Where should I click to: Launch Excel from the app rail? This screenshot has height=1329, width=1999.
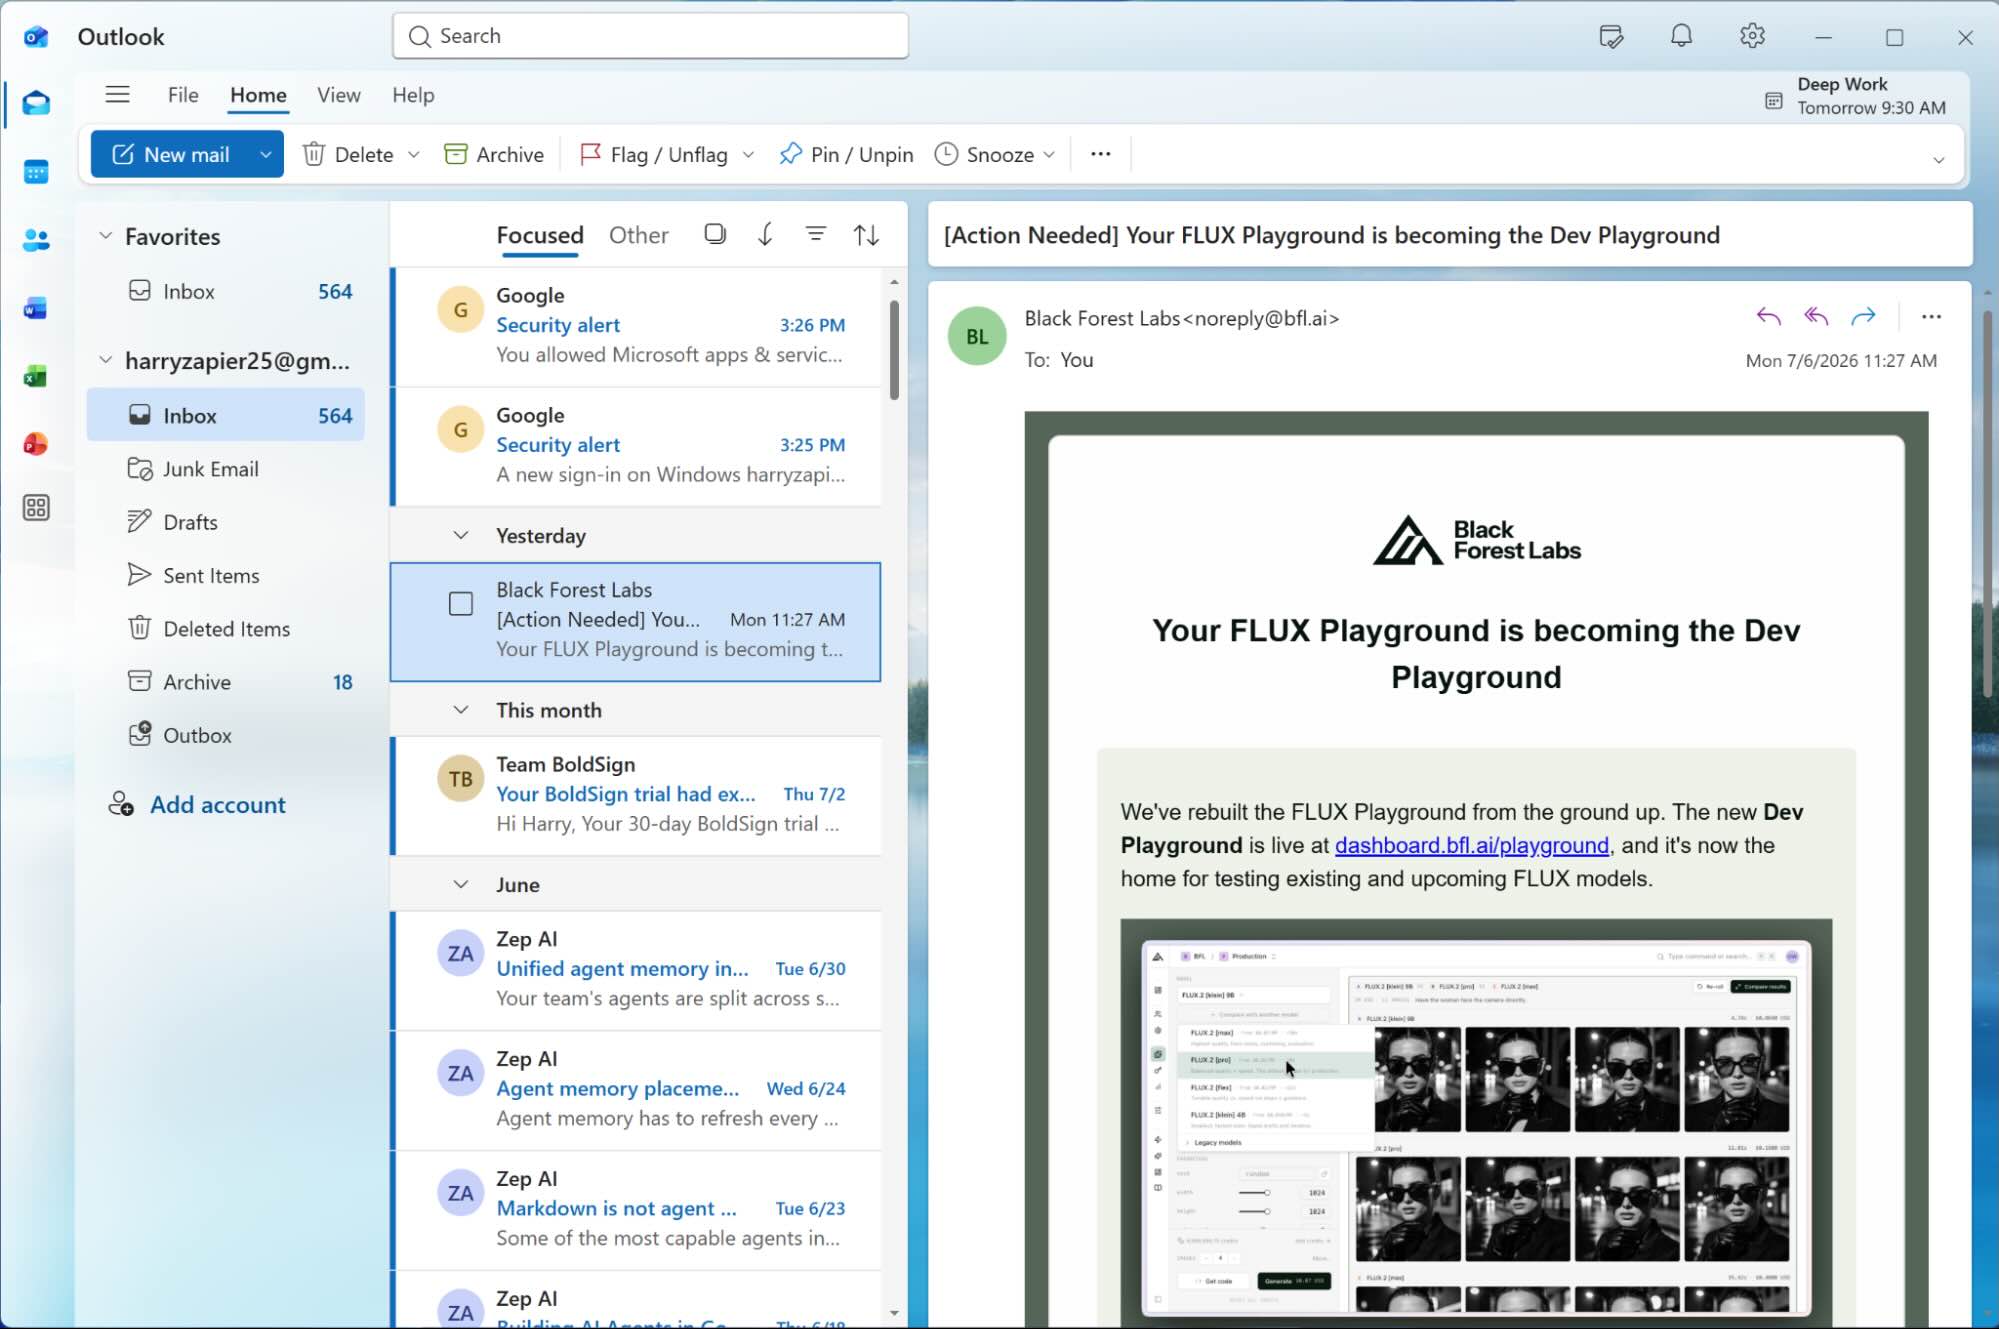(36, 376)
